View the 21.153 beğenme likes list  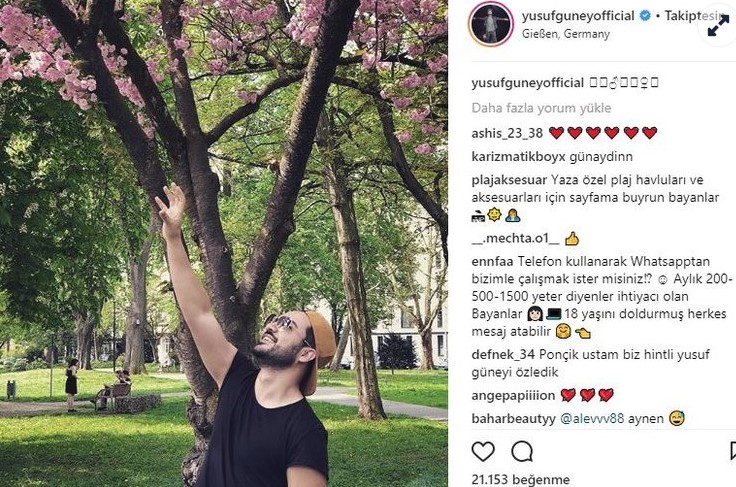click(x=521, y=479)
